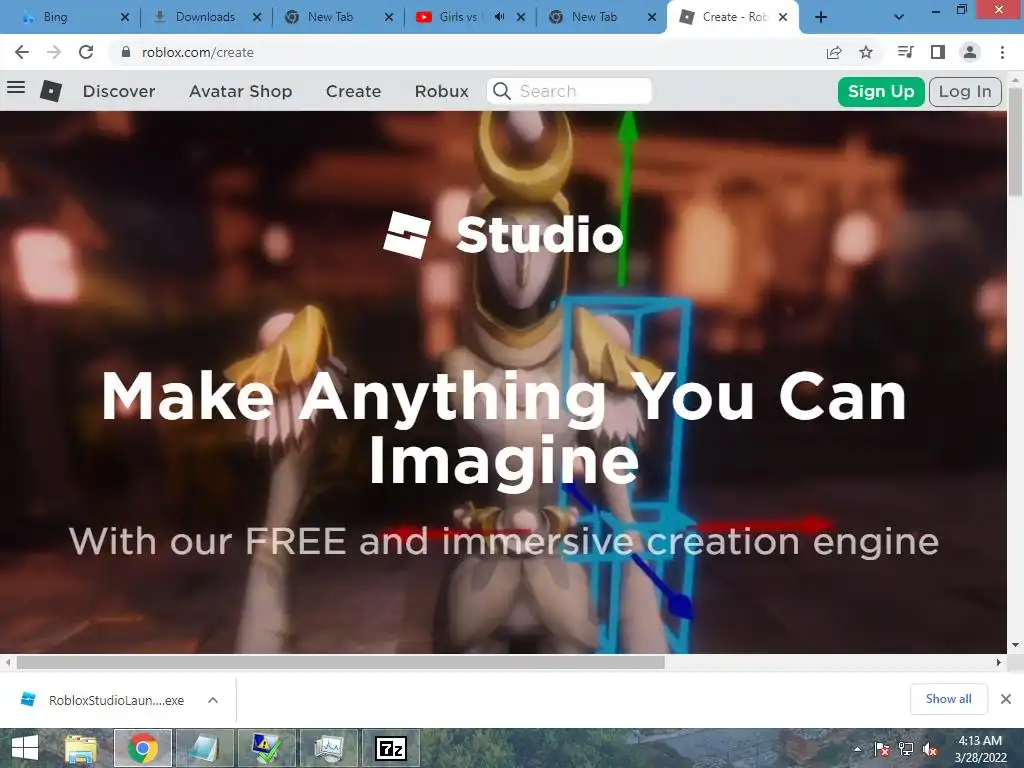This screenshot has height=768, width=1024.
Task: Click the horizontal scrollbar thumb
Action: click(340, 662)
